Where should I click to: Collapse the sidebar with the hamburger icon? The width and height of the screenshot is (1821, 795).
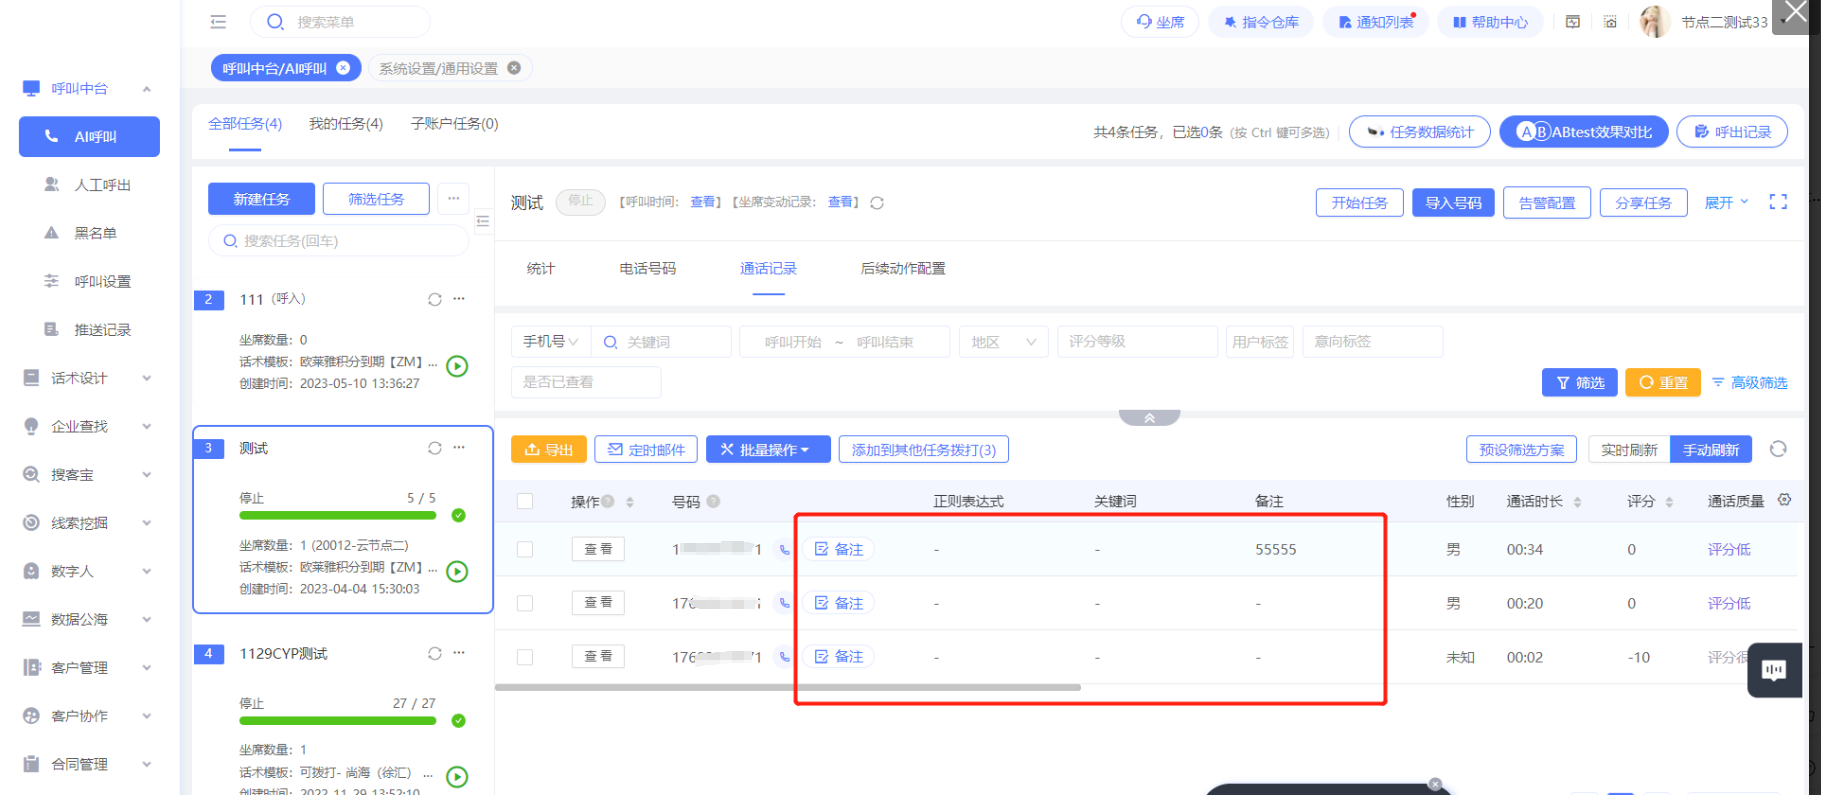point(218,22)
